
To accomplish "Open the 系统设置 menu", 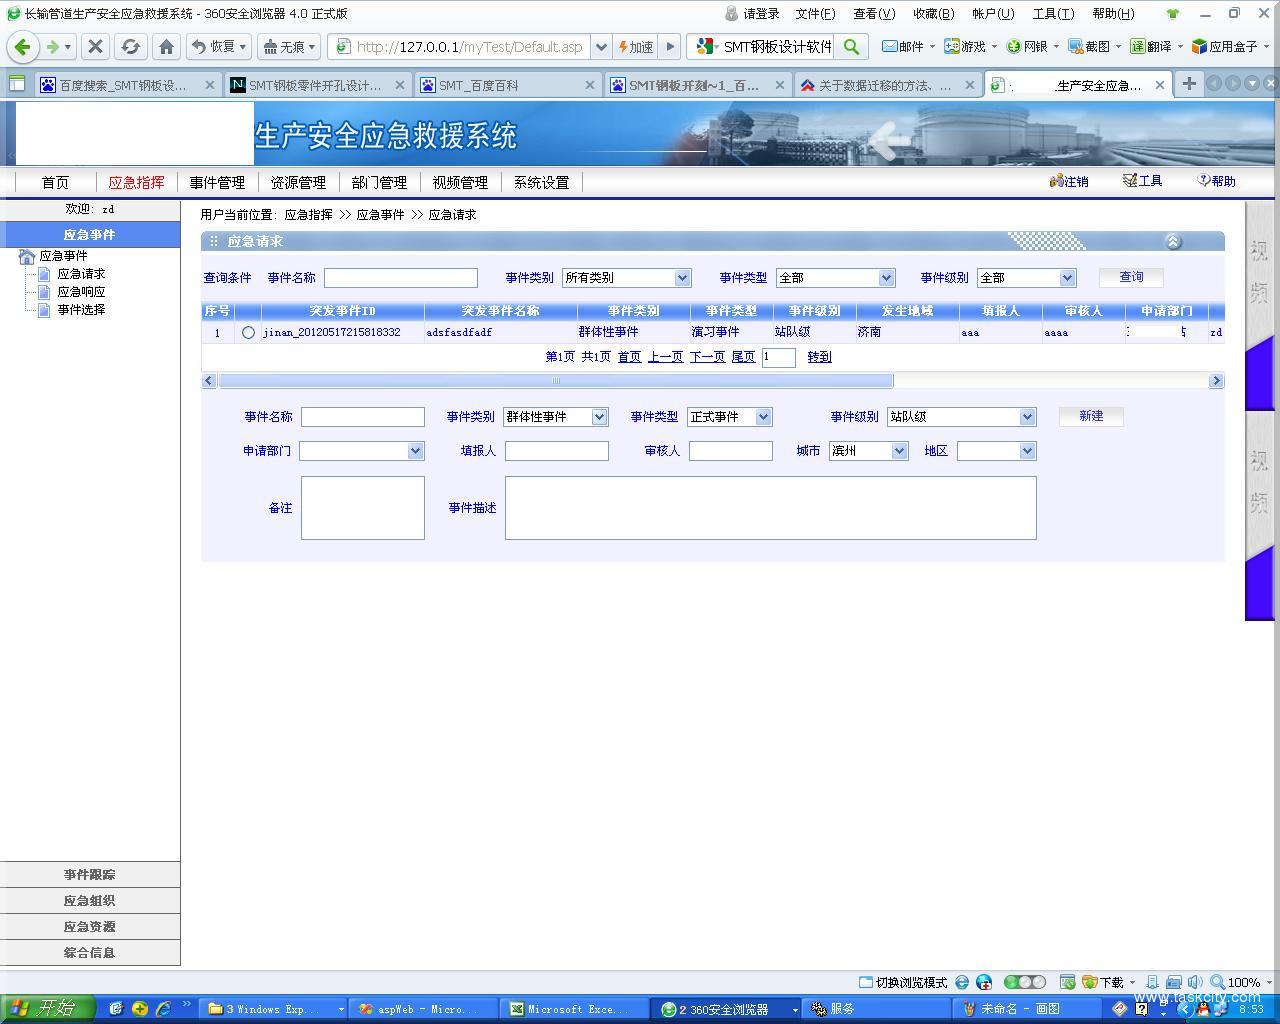I will click(x=541, y=182).
